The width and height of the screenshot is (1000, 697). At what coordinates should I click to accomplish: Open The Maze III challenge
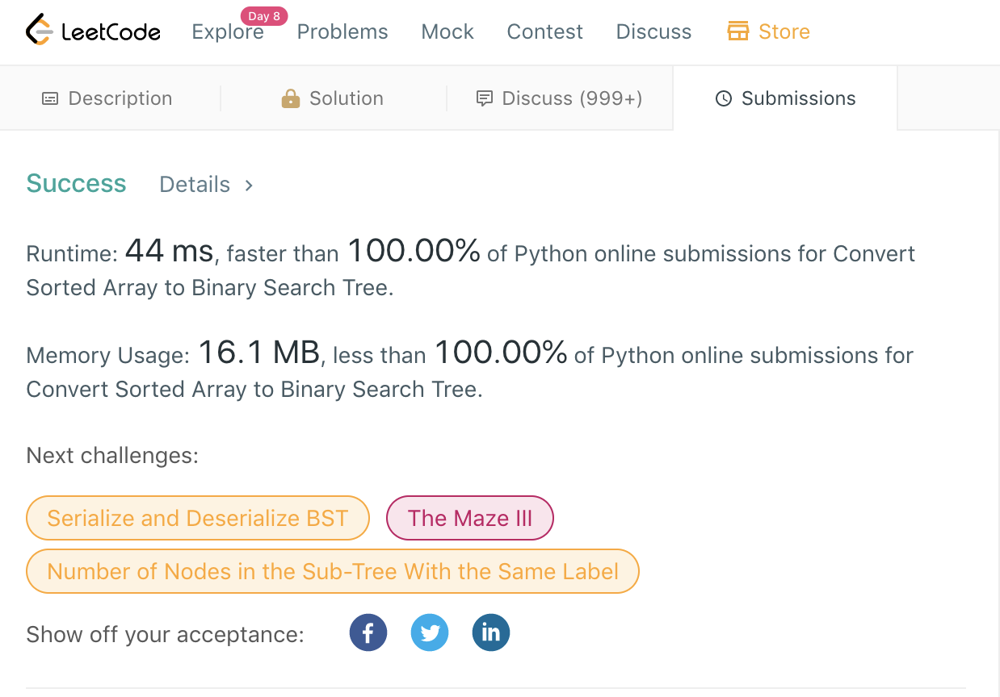(x=469, y=518)
